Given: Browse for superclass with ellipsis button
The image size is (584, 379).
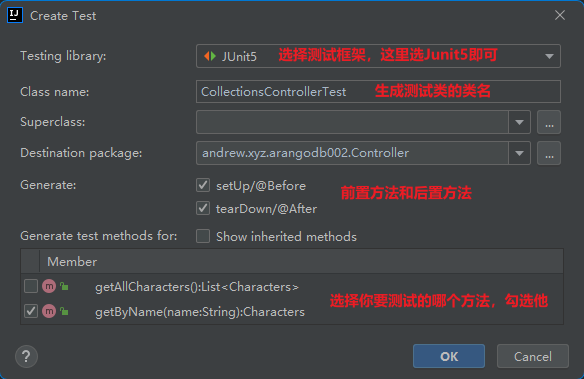Looking at the screenshot, I should click(549, 122).
